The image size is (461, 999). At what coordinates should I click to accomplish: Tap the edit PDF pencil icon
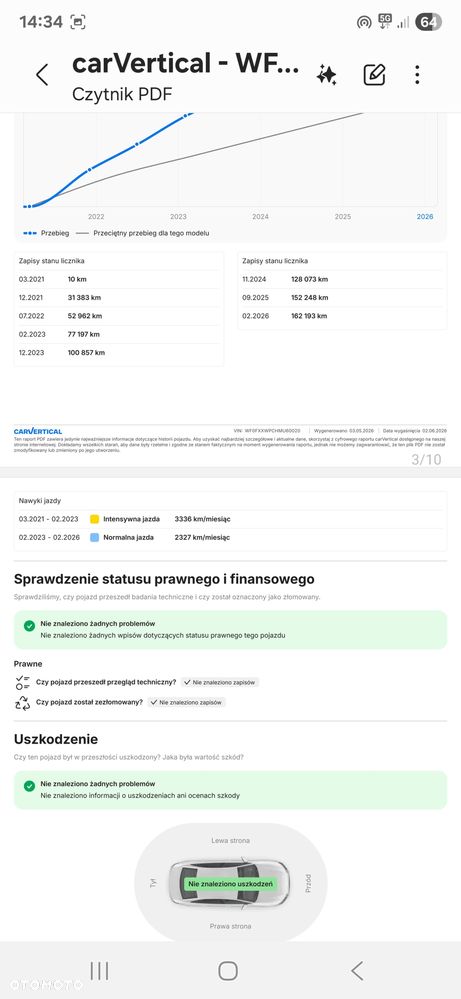[374, 75]
